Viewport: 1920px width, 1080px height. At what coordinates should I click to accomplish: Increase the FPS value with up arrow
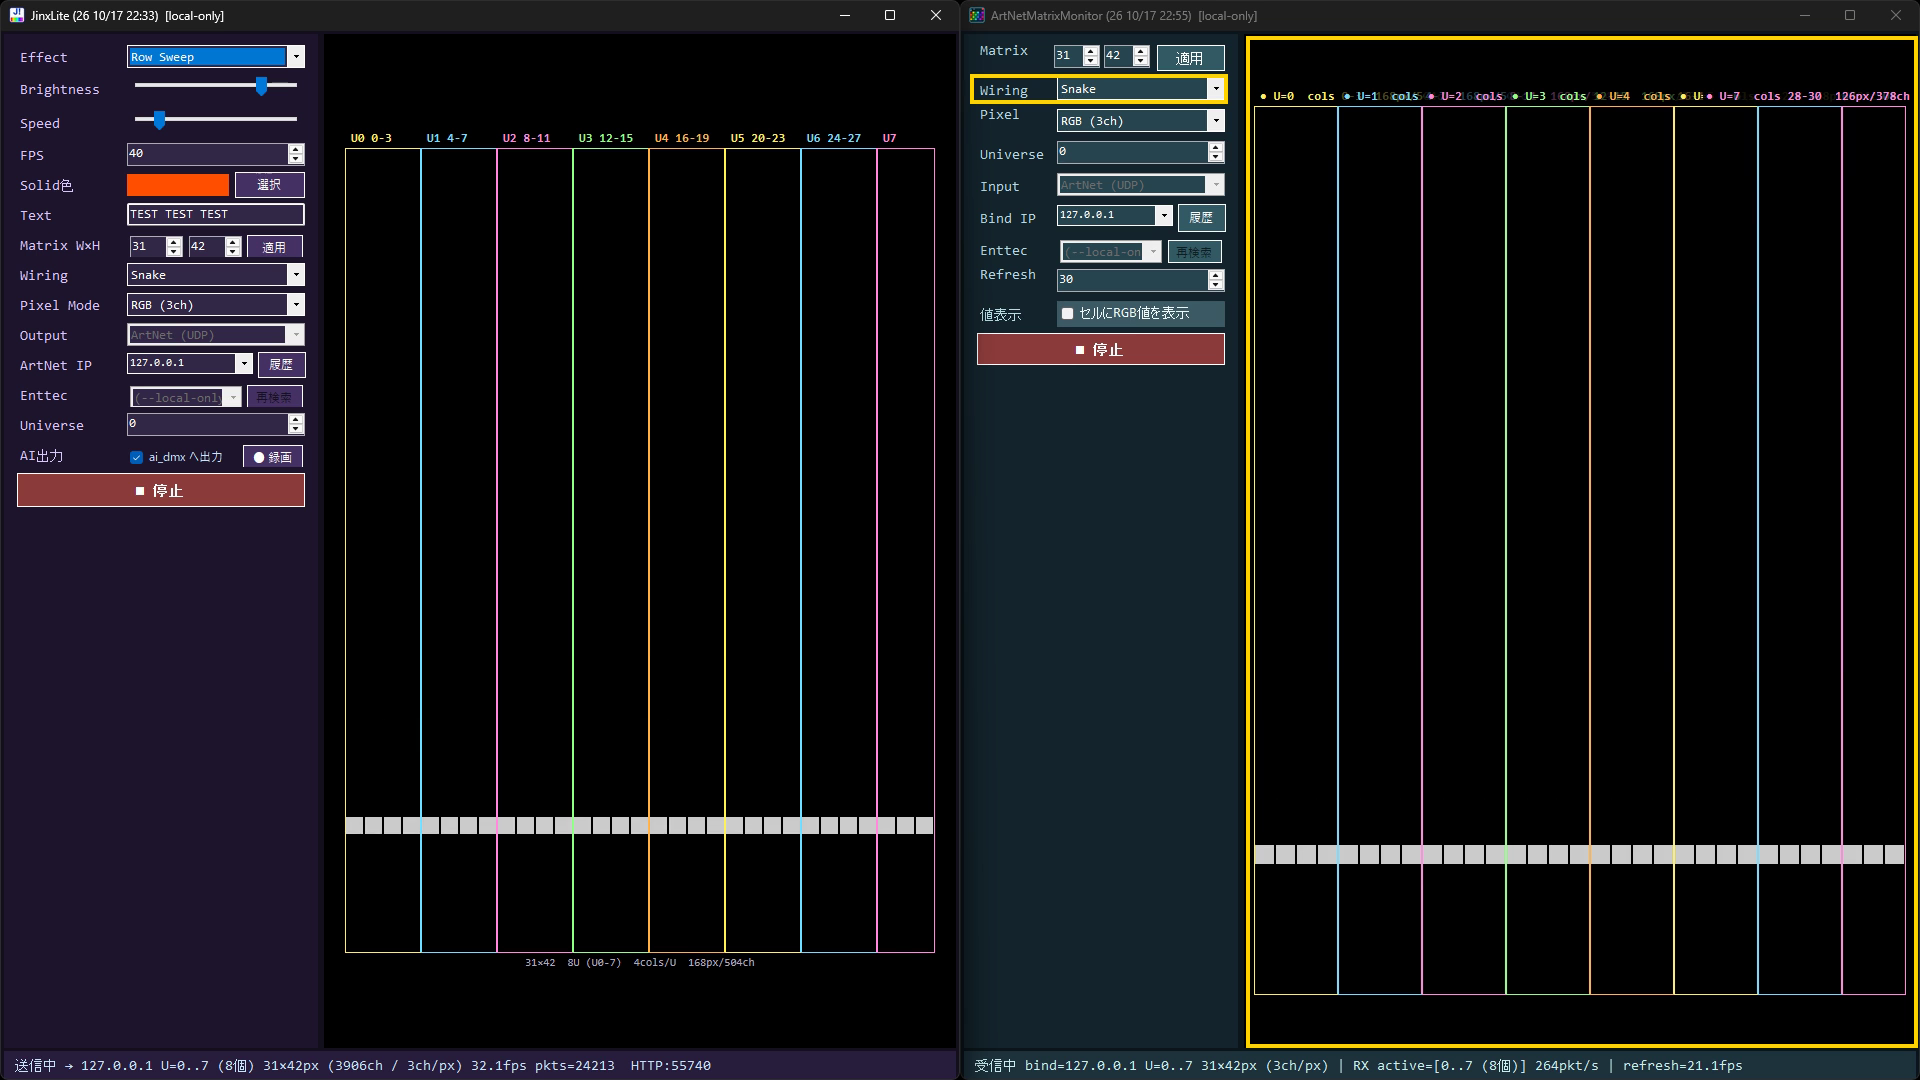pos(295,149)
